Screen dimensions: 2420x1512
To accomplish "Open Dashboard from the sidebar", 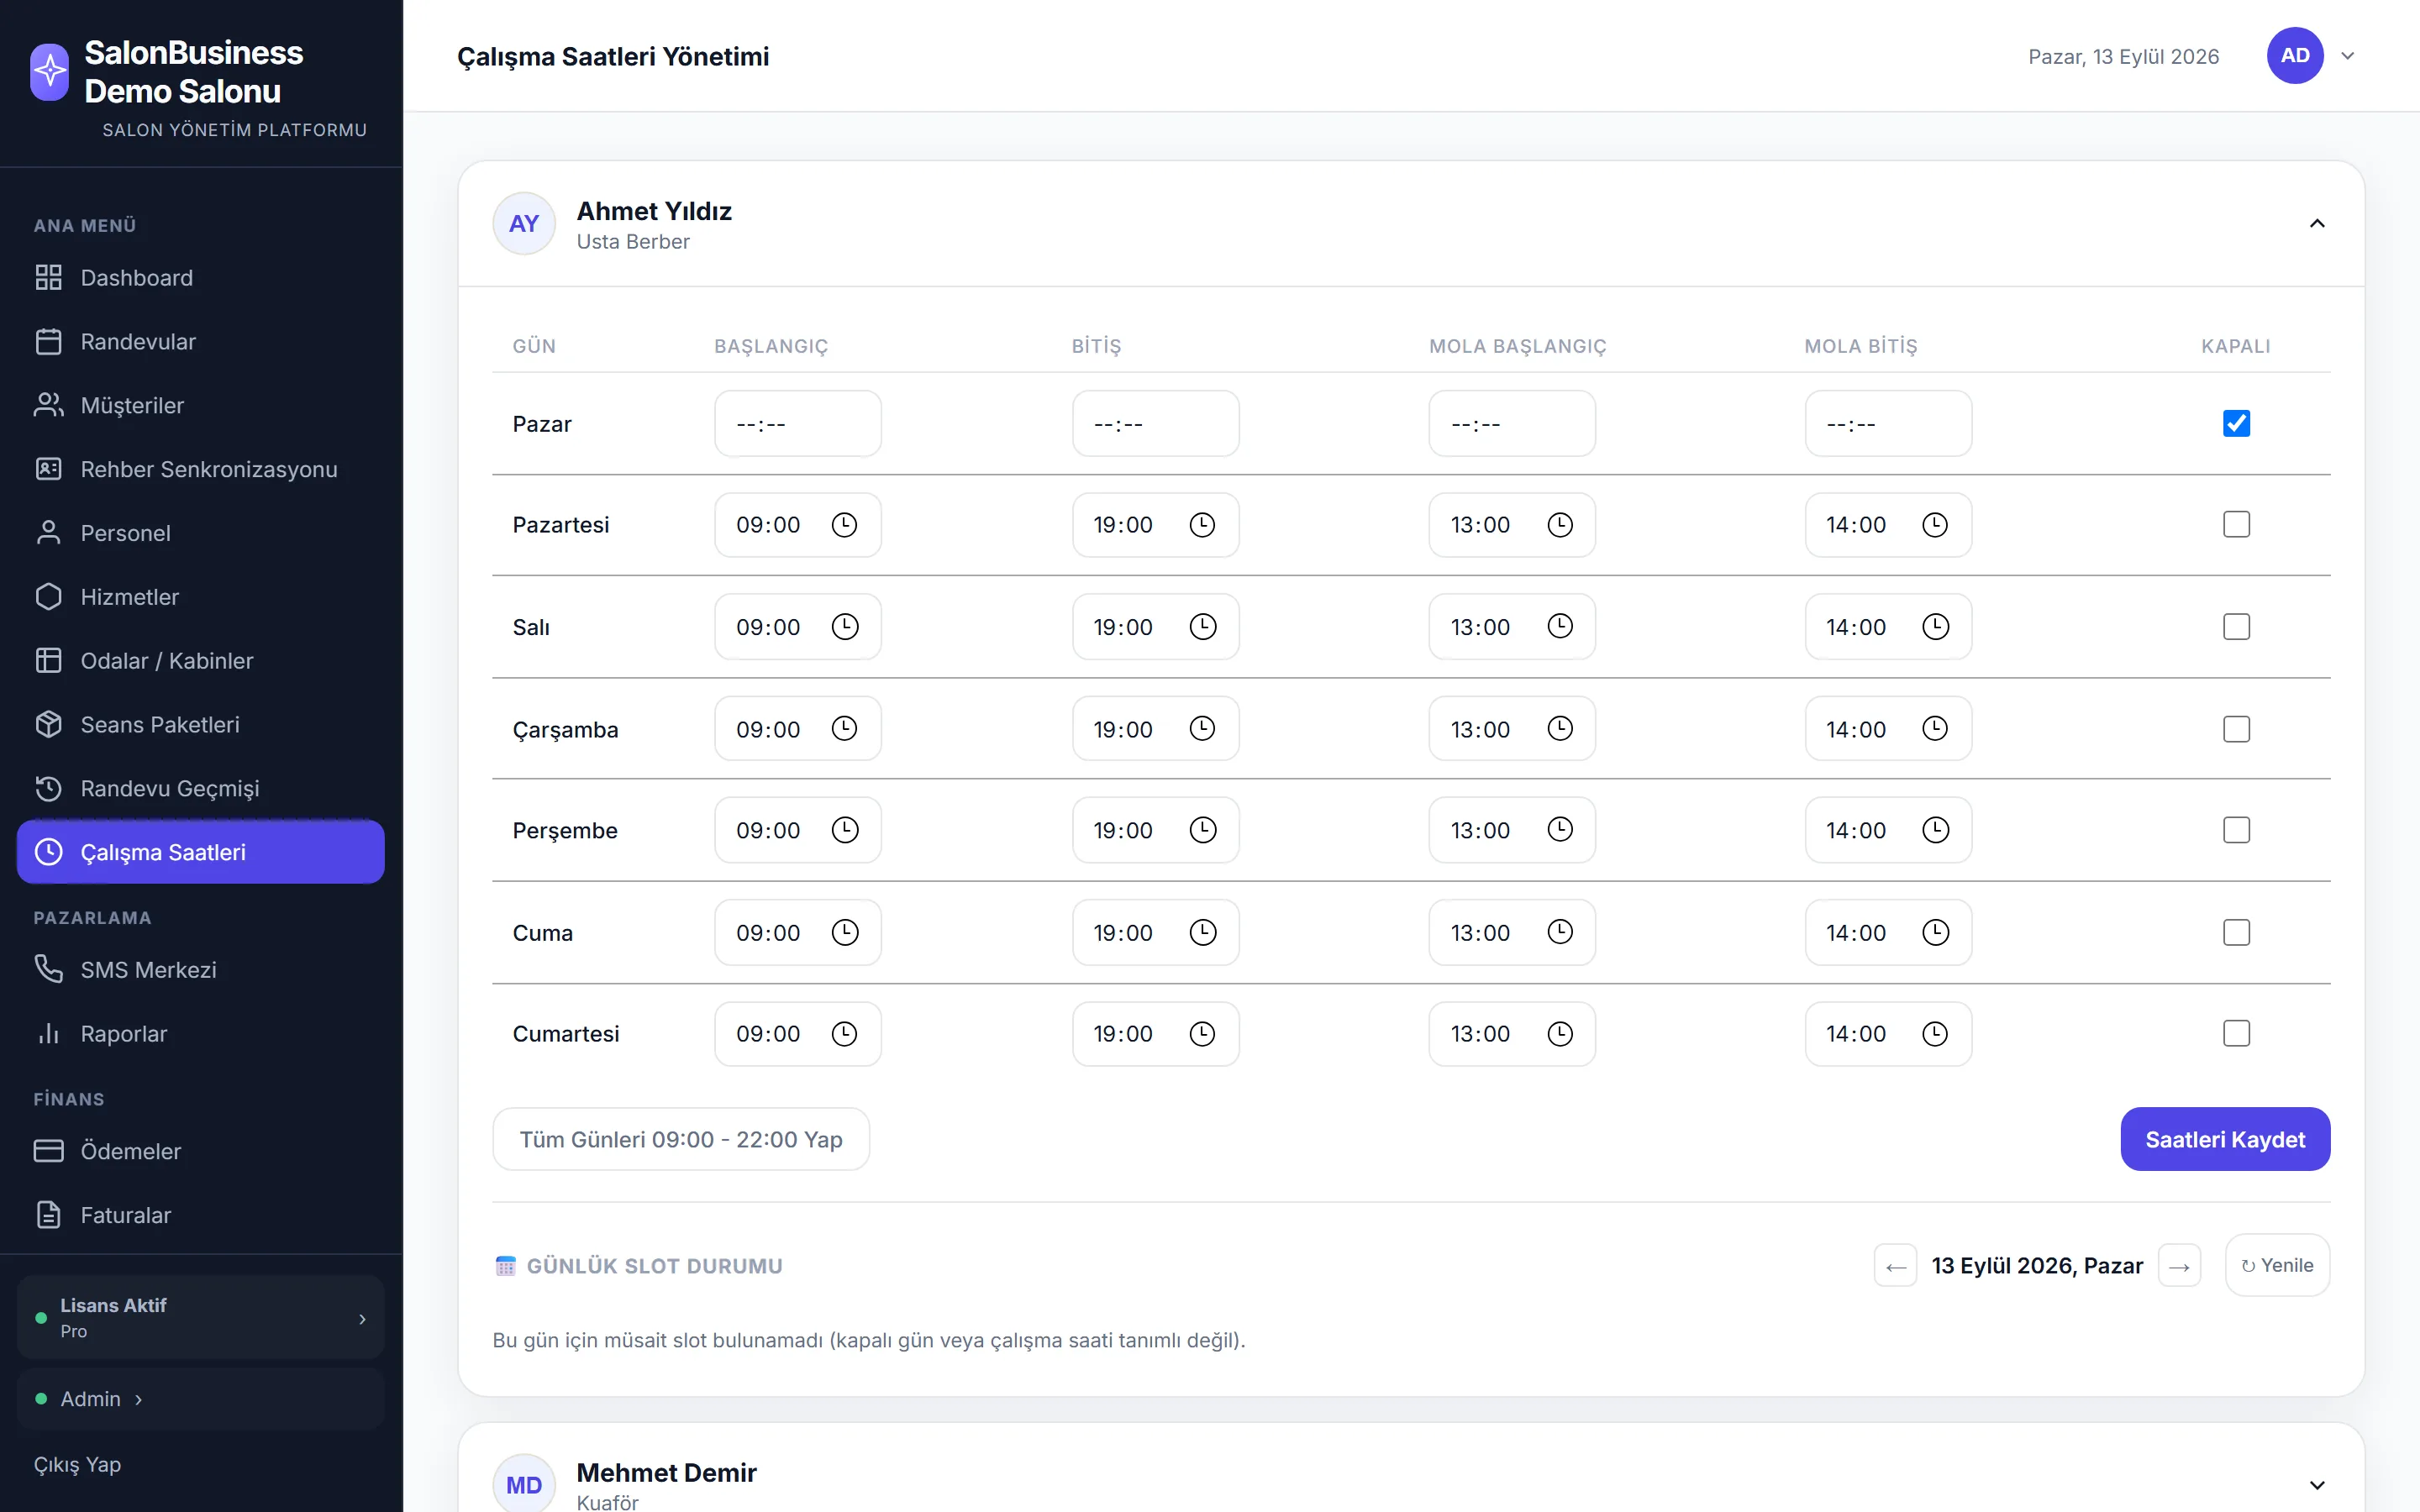I will [x=201, y=278].
